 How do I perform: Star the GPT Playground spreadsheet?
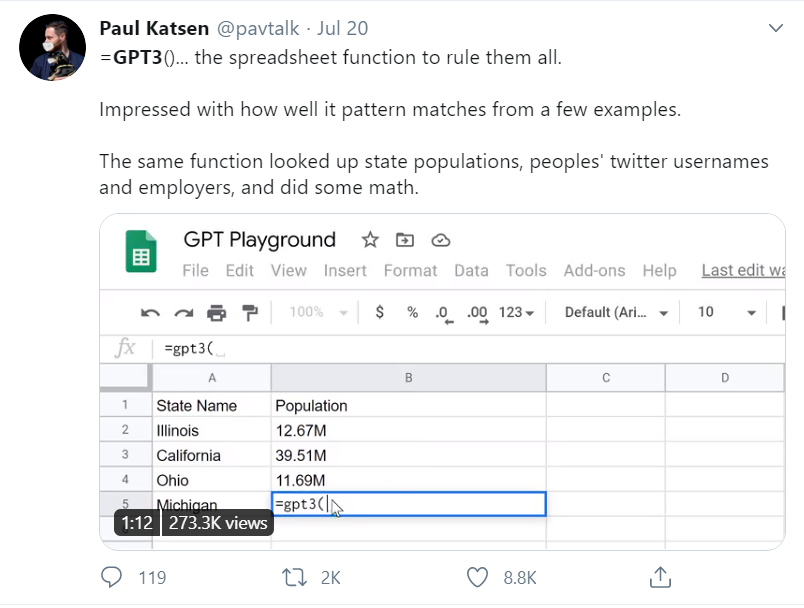[x=370, y=239]
